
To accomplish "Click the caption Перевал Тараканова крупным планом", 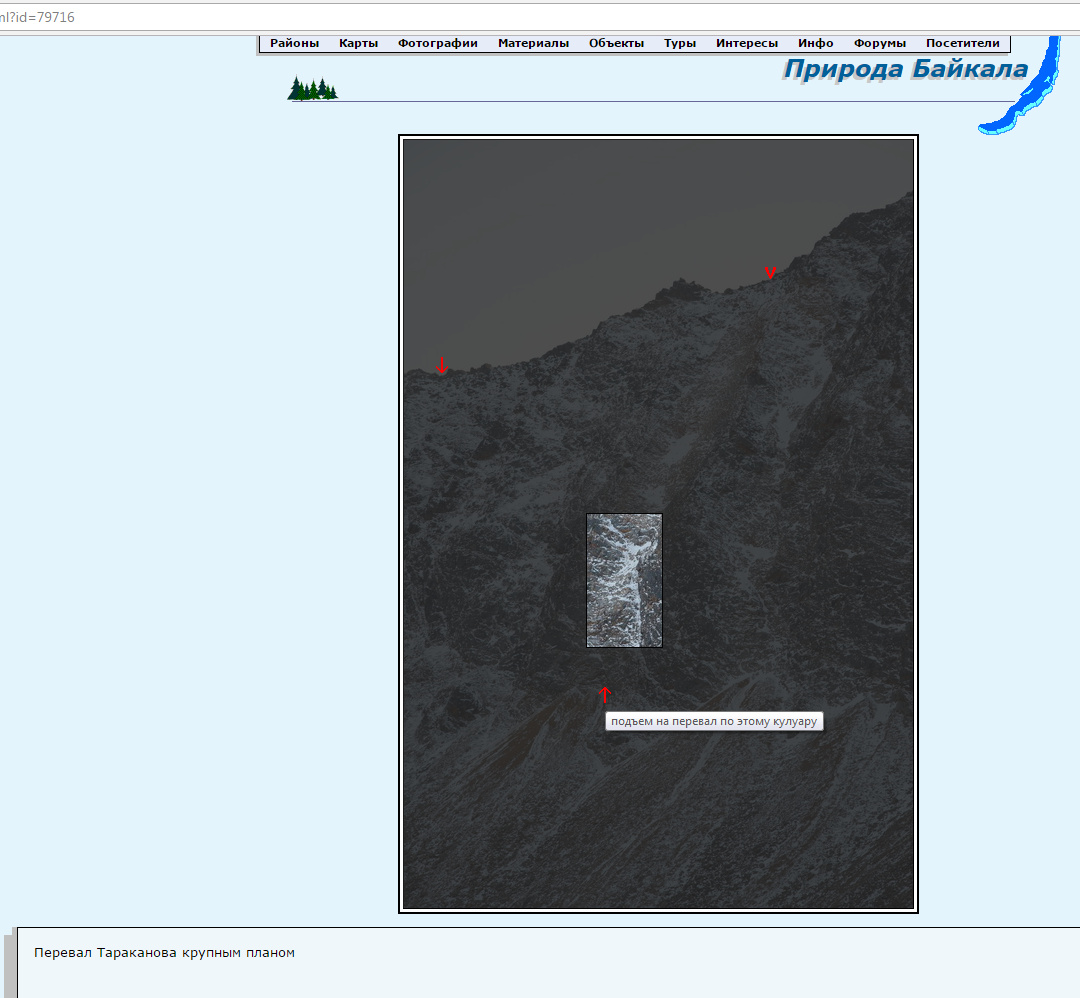I will [x=164, y=953].
